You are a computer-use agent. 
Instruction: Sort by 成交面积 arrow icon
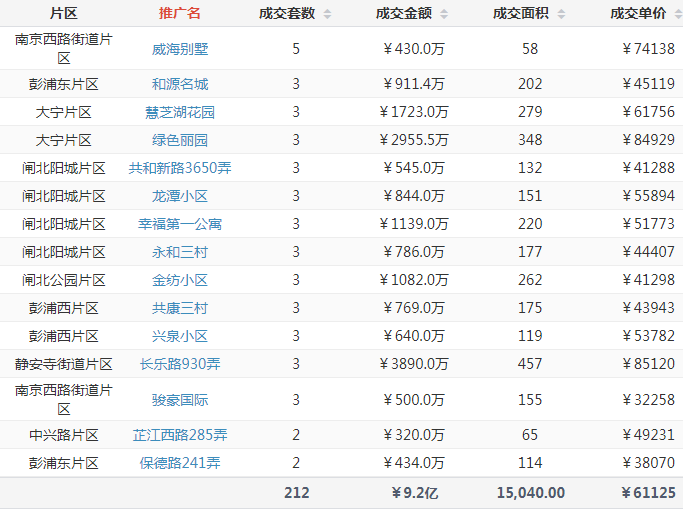[561, 14]
